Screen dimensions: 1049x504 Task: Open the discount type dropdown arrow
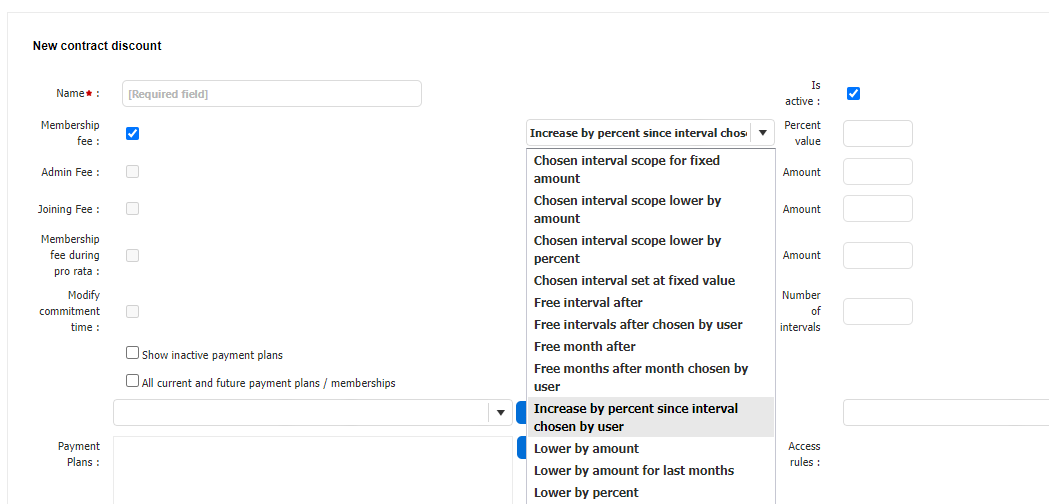tap(763, 133)
